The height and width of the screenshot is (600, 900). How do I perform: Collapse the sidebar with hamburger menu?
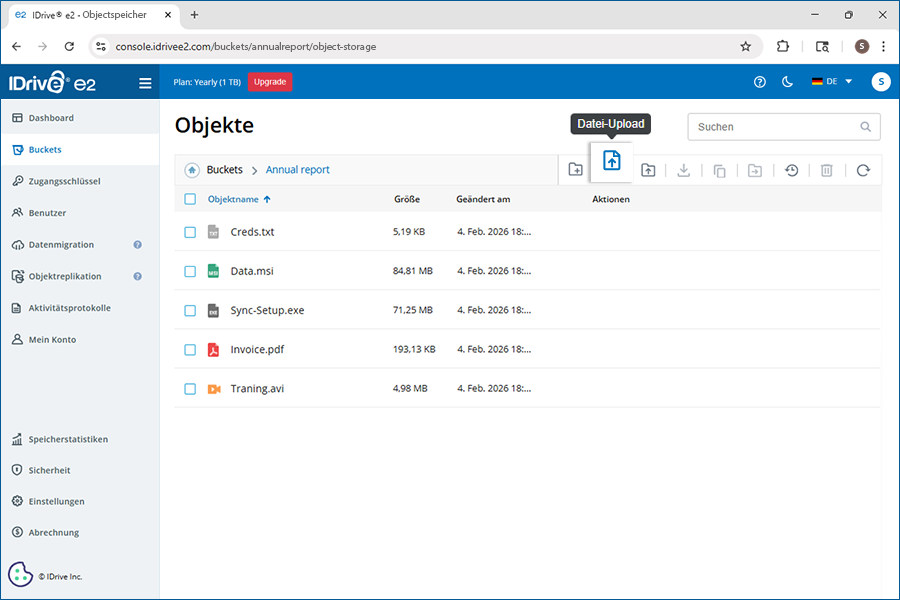145,83
